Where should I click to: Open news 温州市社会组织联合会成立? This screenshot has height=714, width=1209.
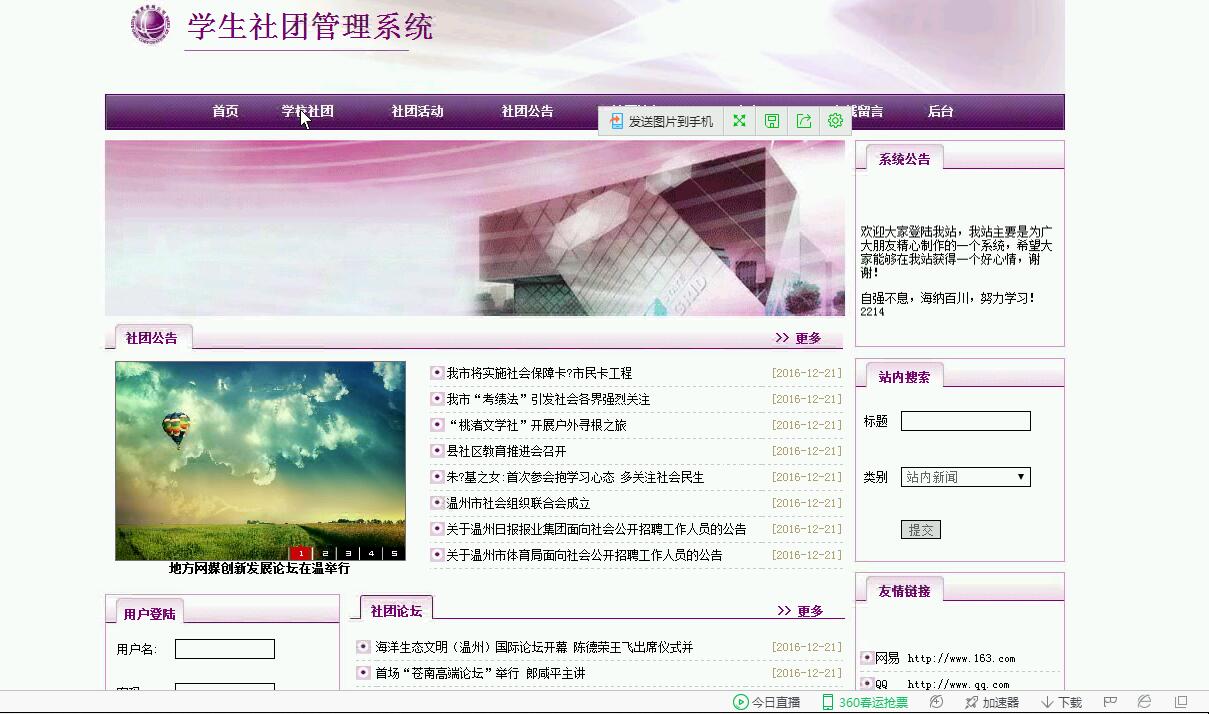coord(518,503)
